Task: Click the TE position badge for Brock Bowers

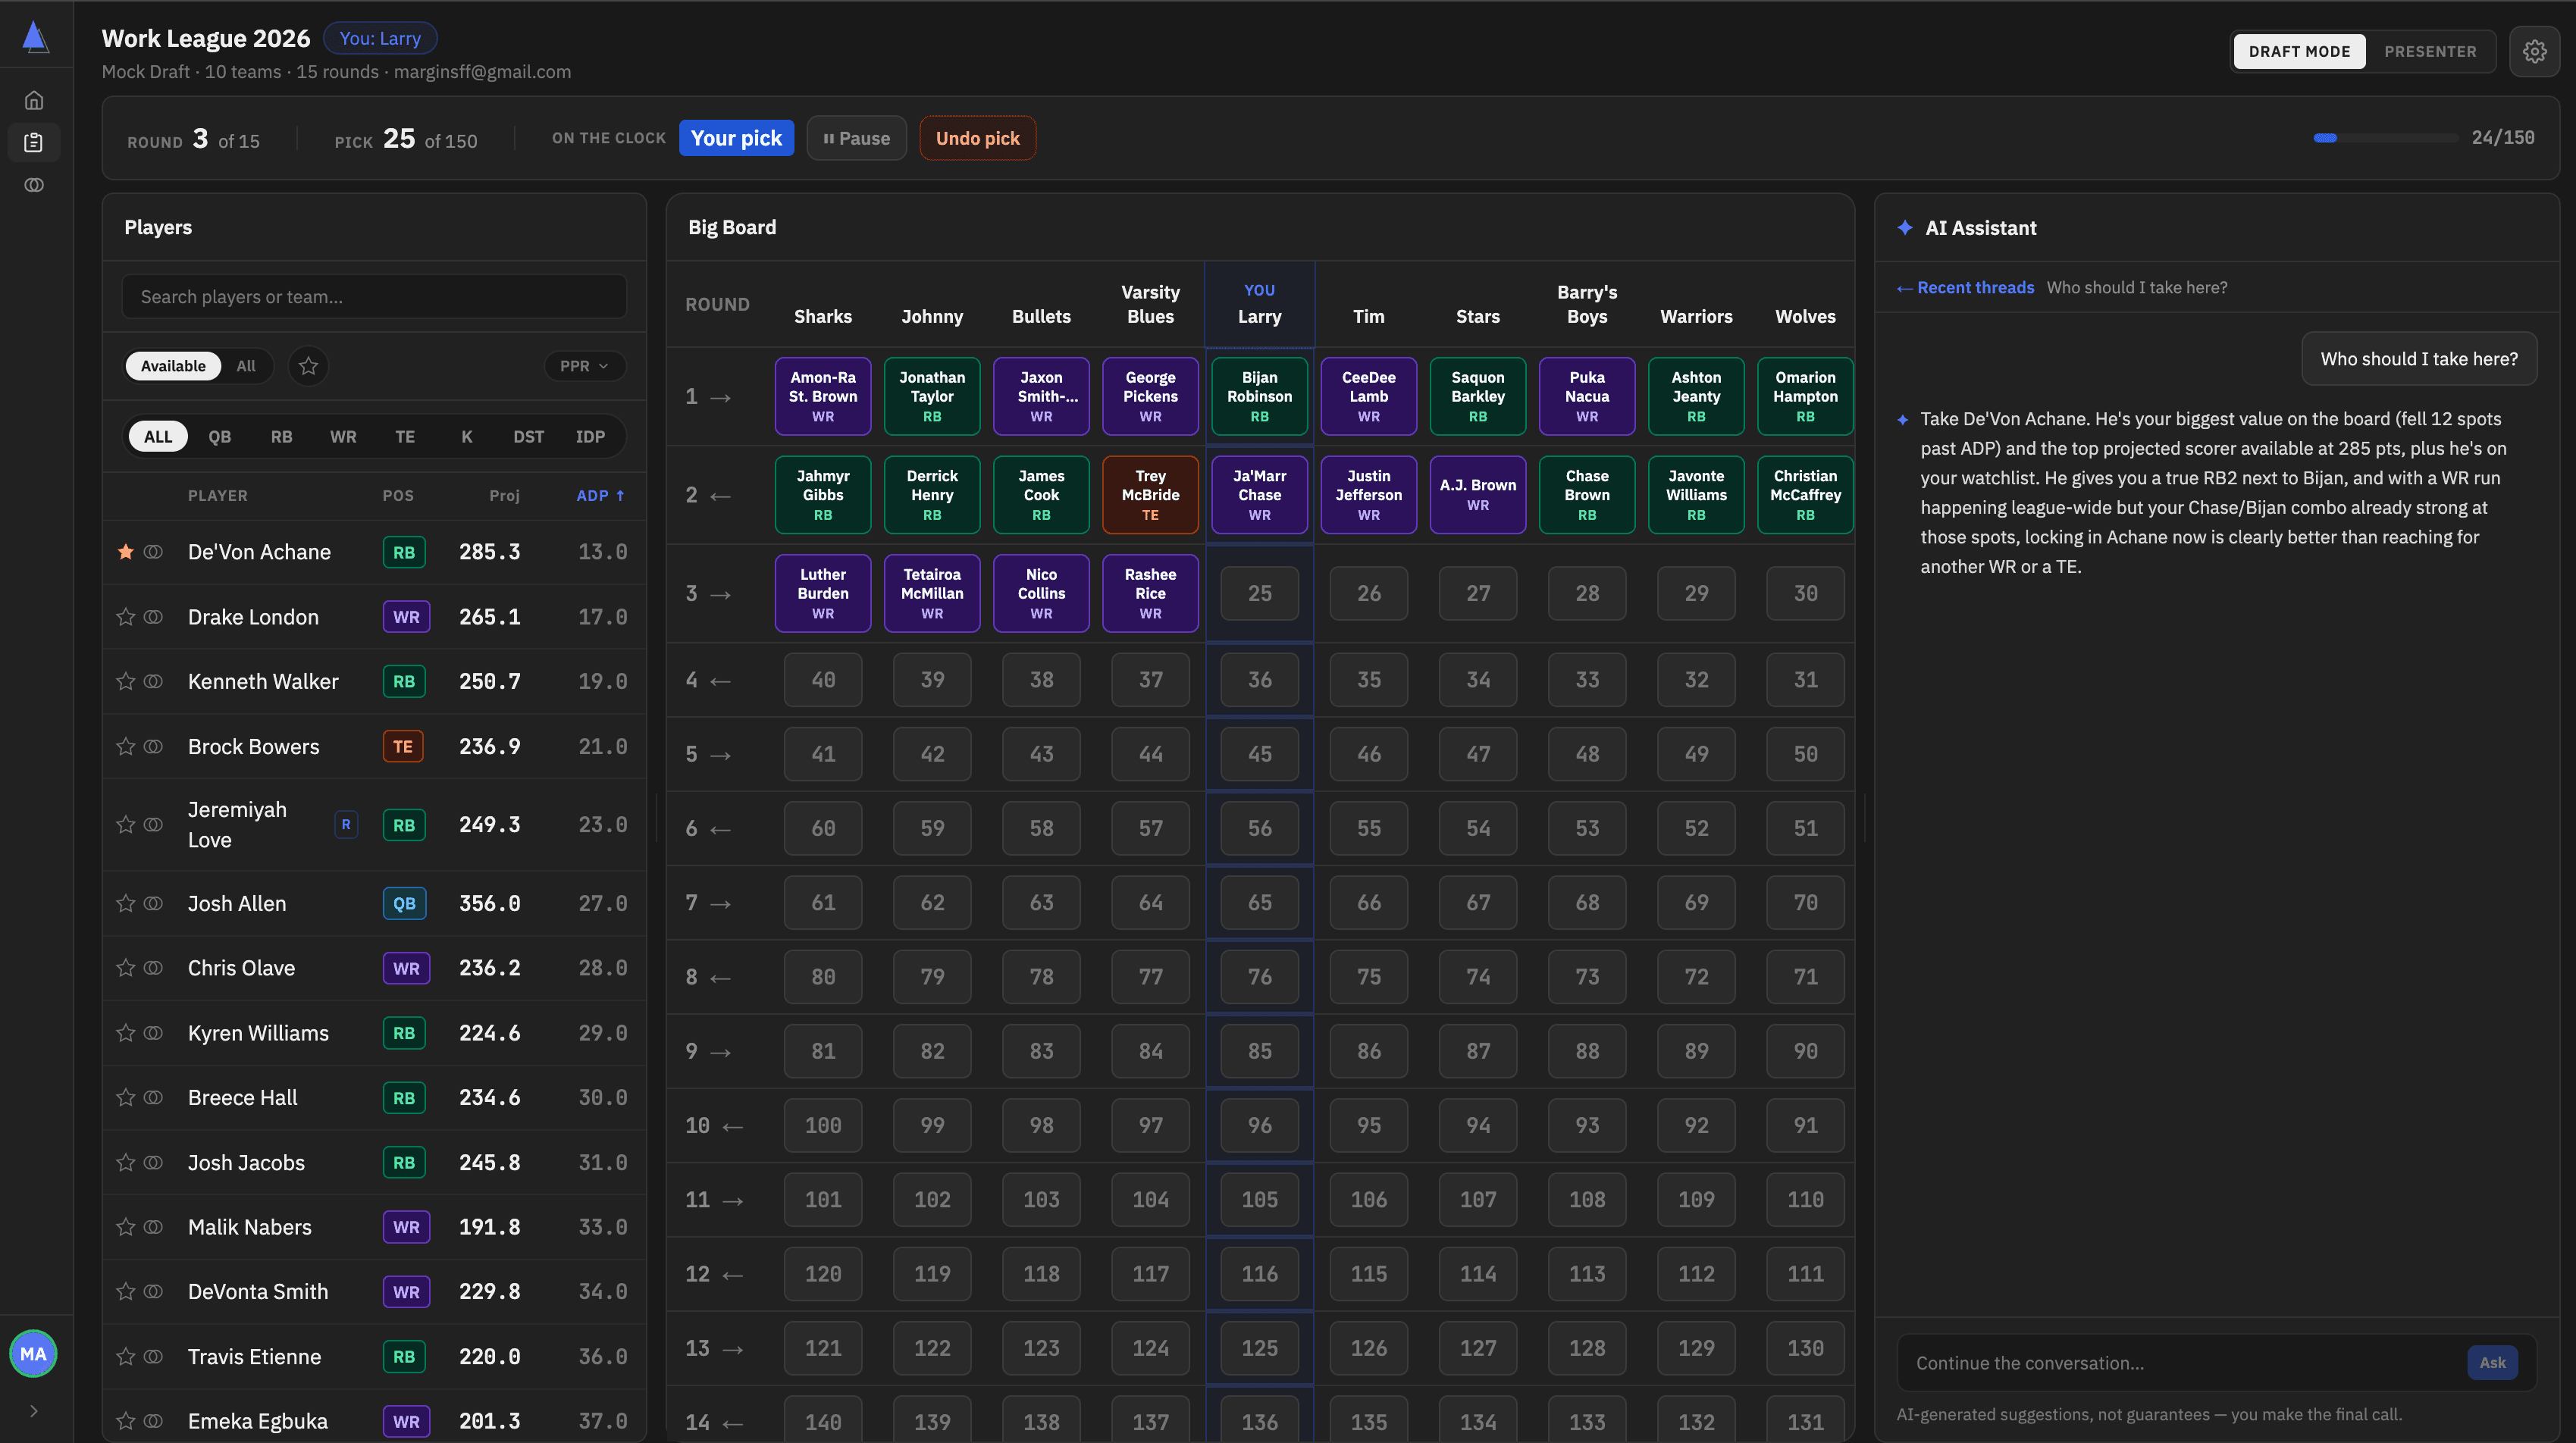Action: click(x=403, y=746)
